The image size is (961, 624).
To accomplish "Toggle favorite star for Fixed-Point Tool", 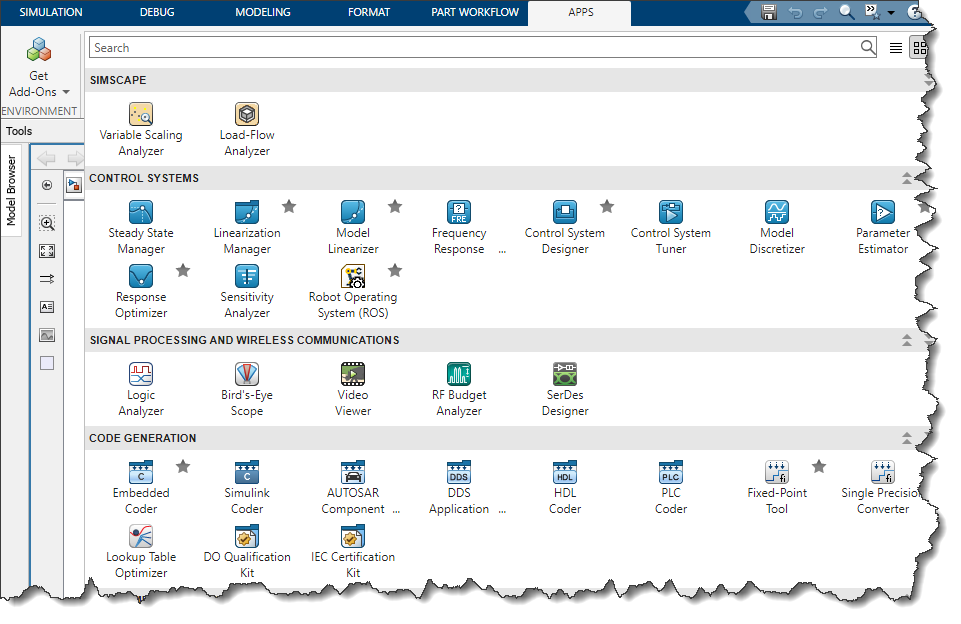I will 819,466.
